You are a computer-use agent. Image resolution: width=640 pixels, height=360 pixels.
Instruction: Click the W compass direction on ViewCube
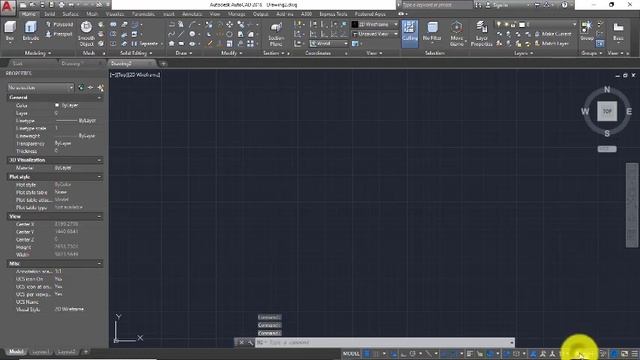click(x=585, y=111)
